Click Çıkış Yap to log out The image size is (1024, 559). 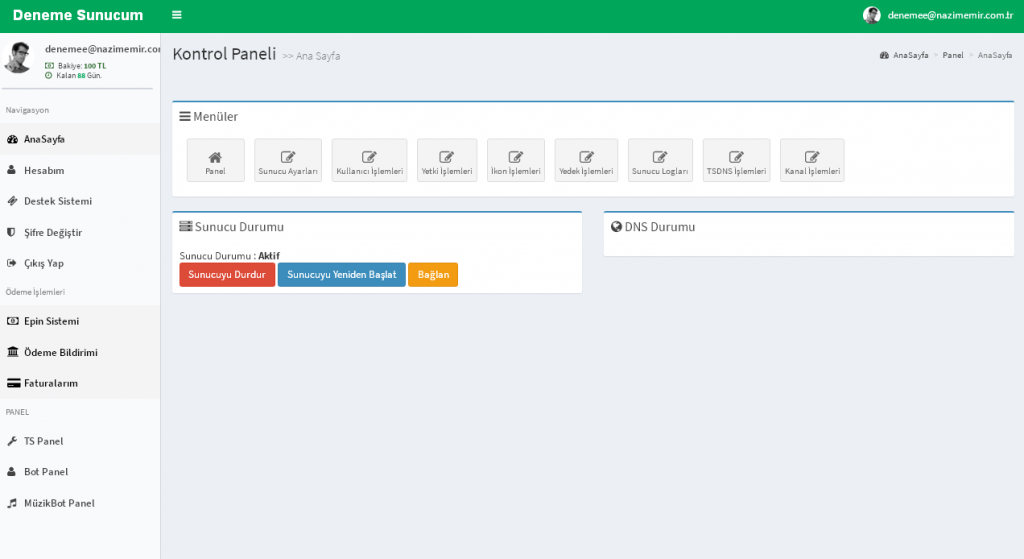click(x=80, y=263)
